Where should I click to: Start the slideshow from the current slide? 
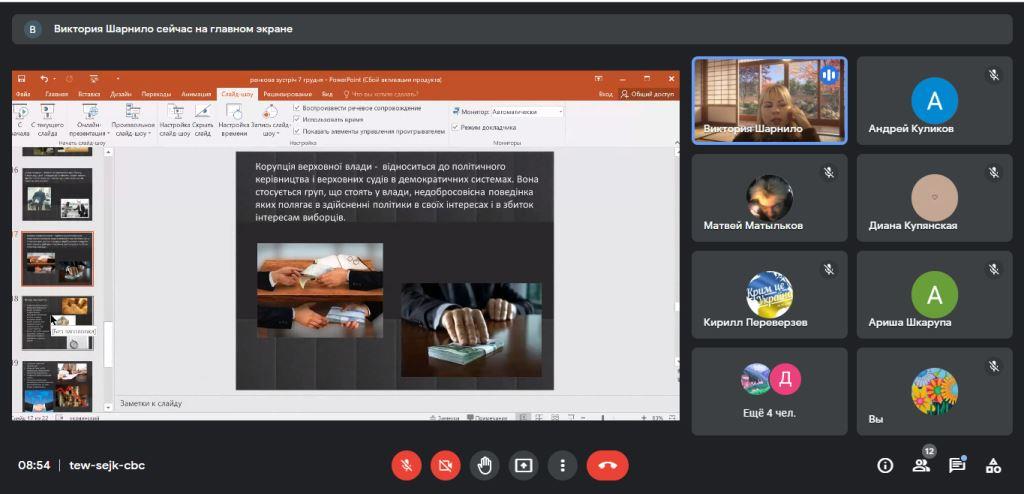(x=47, y=120)
